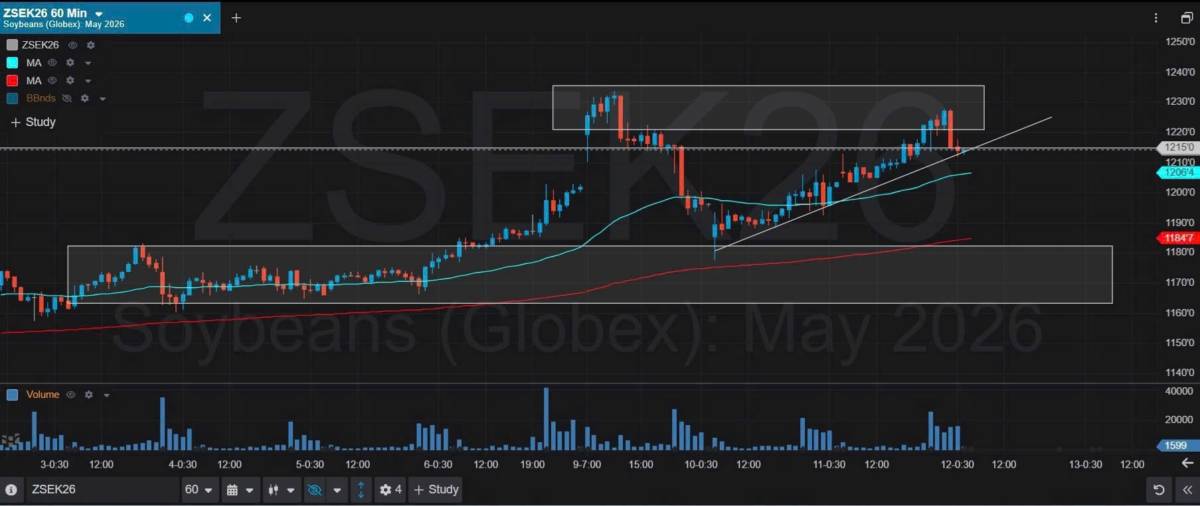Click the ZSEK26 legend label
This screenshot has width=1200, height=506.
(x=41, y=45)
